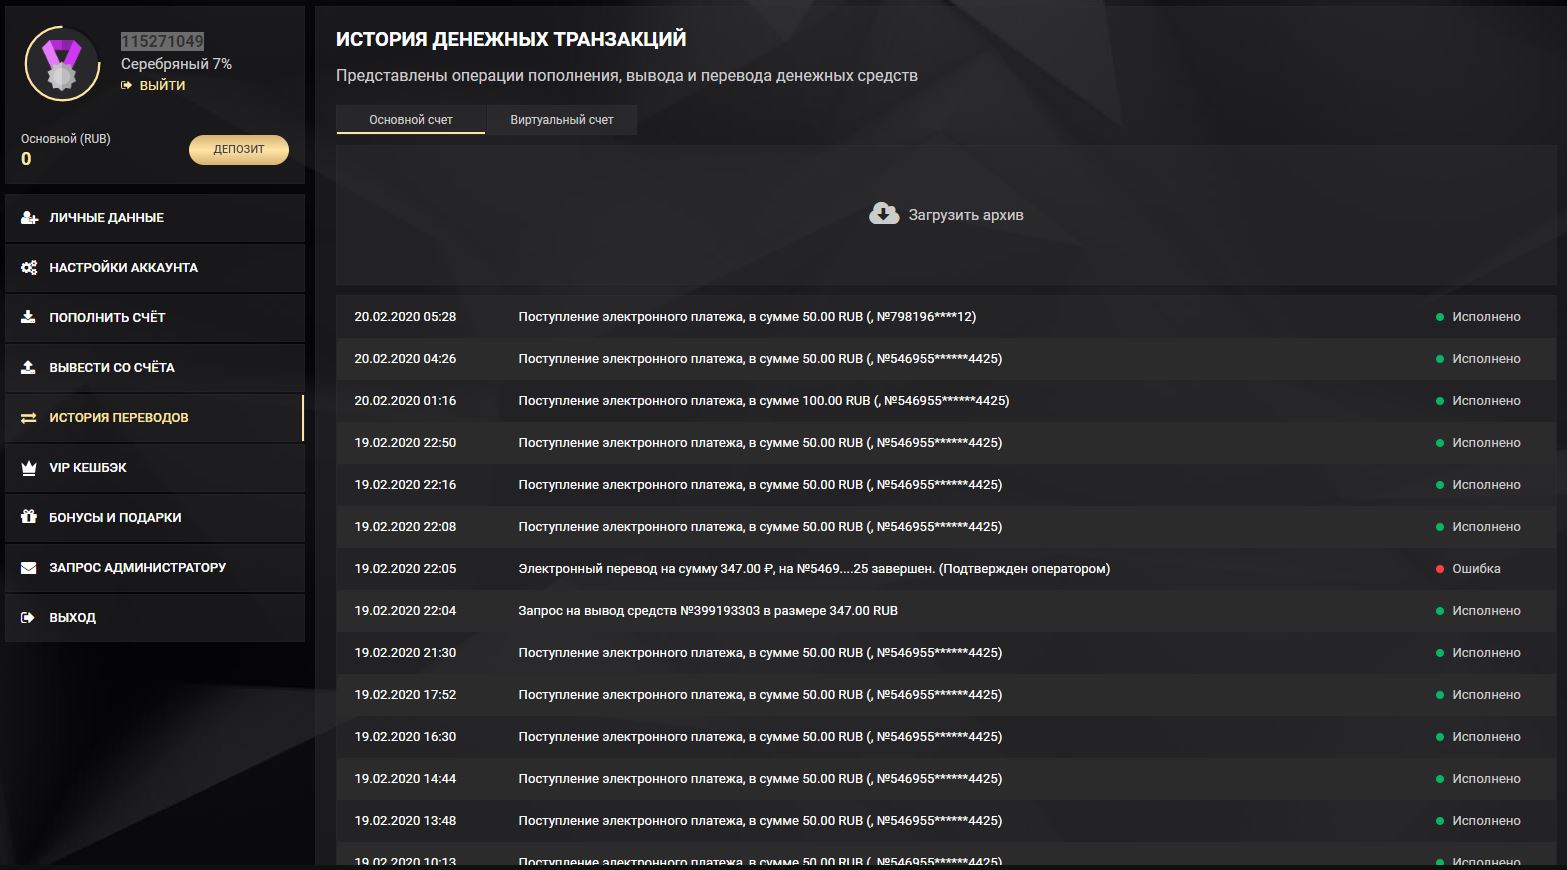1567x870 pixels.
Task: Click withdrawal request №399193303 description
Action: point(708,611)
